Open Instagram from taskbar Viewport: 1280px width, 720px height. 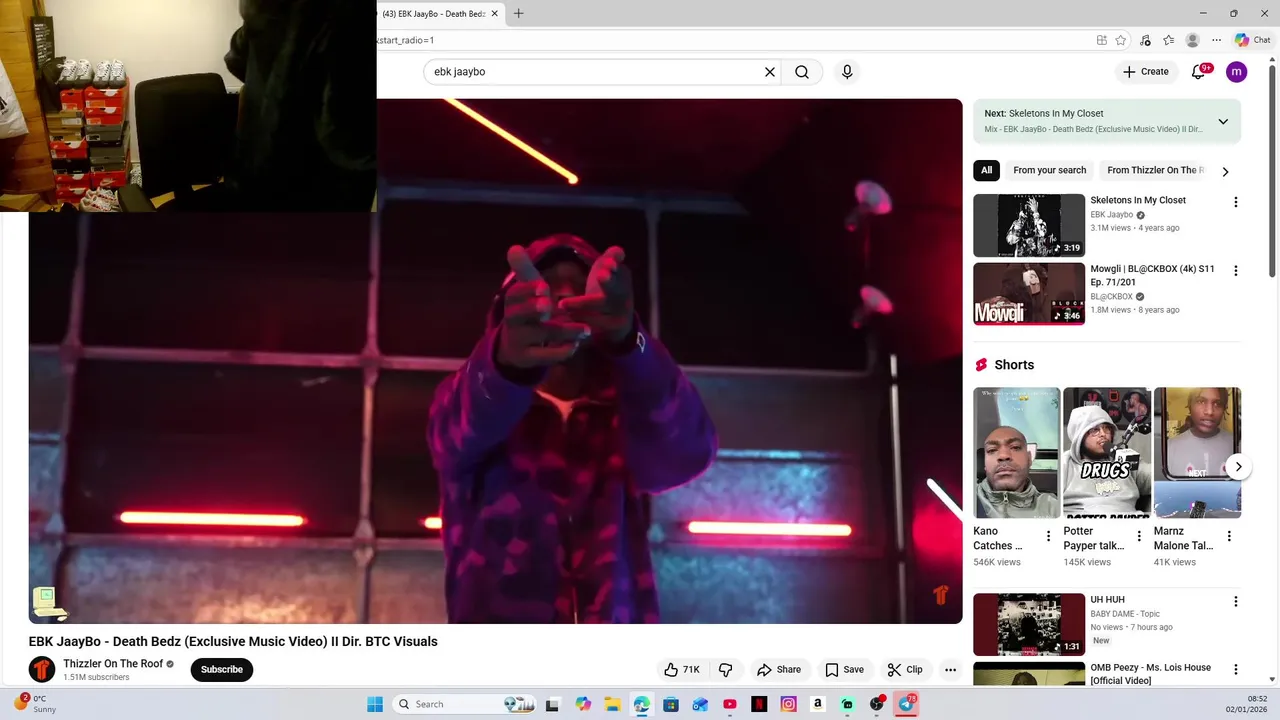click(x=788, y=704)
